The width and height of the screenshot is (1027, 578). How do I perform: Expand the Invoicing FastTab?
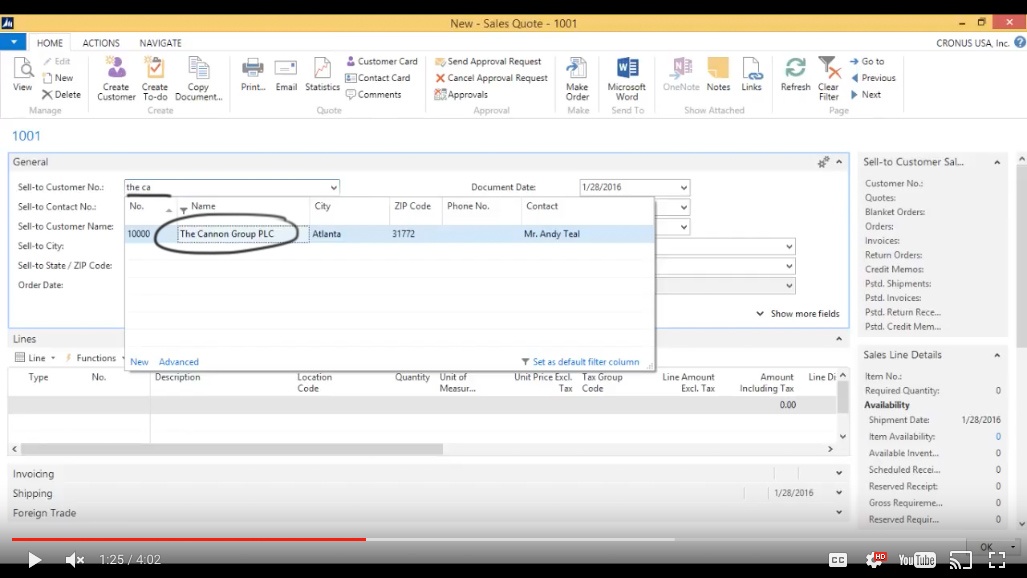pyautogui.click(x=839, y=473)
